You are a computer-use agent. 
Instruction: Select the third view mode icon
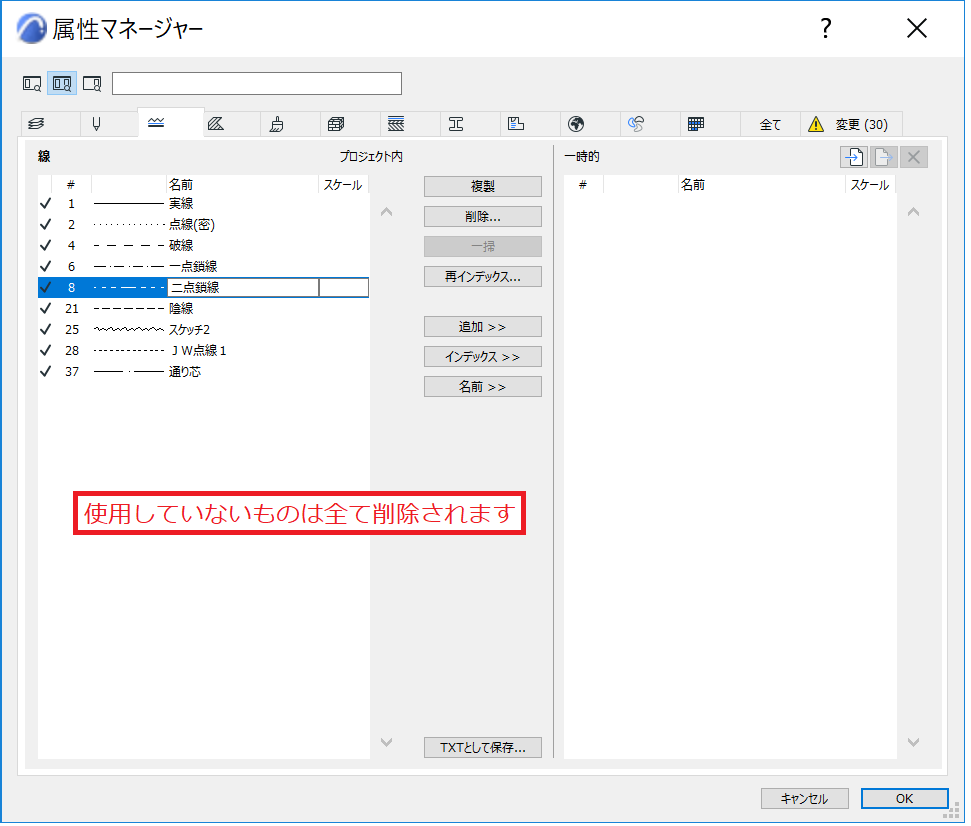click(x=92, y=84)
